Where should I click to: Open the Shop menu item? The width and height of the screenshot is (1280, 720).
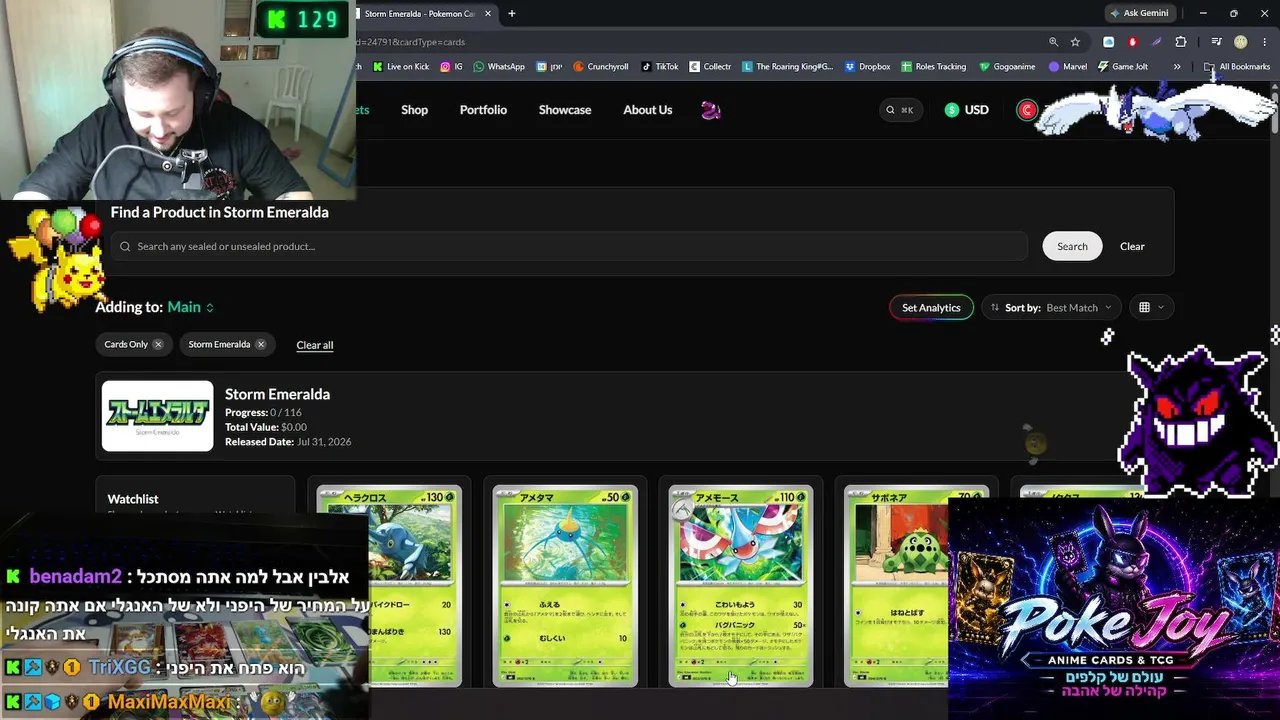point(414,110)
